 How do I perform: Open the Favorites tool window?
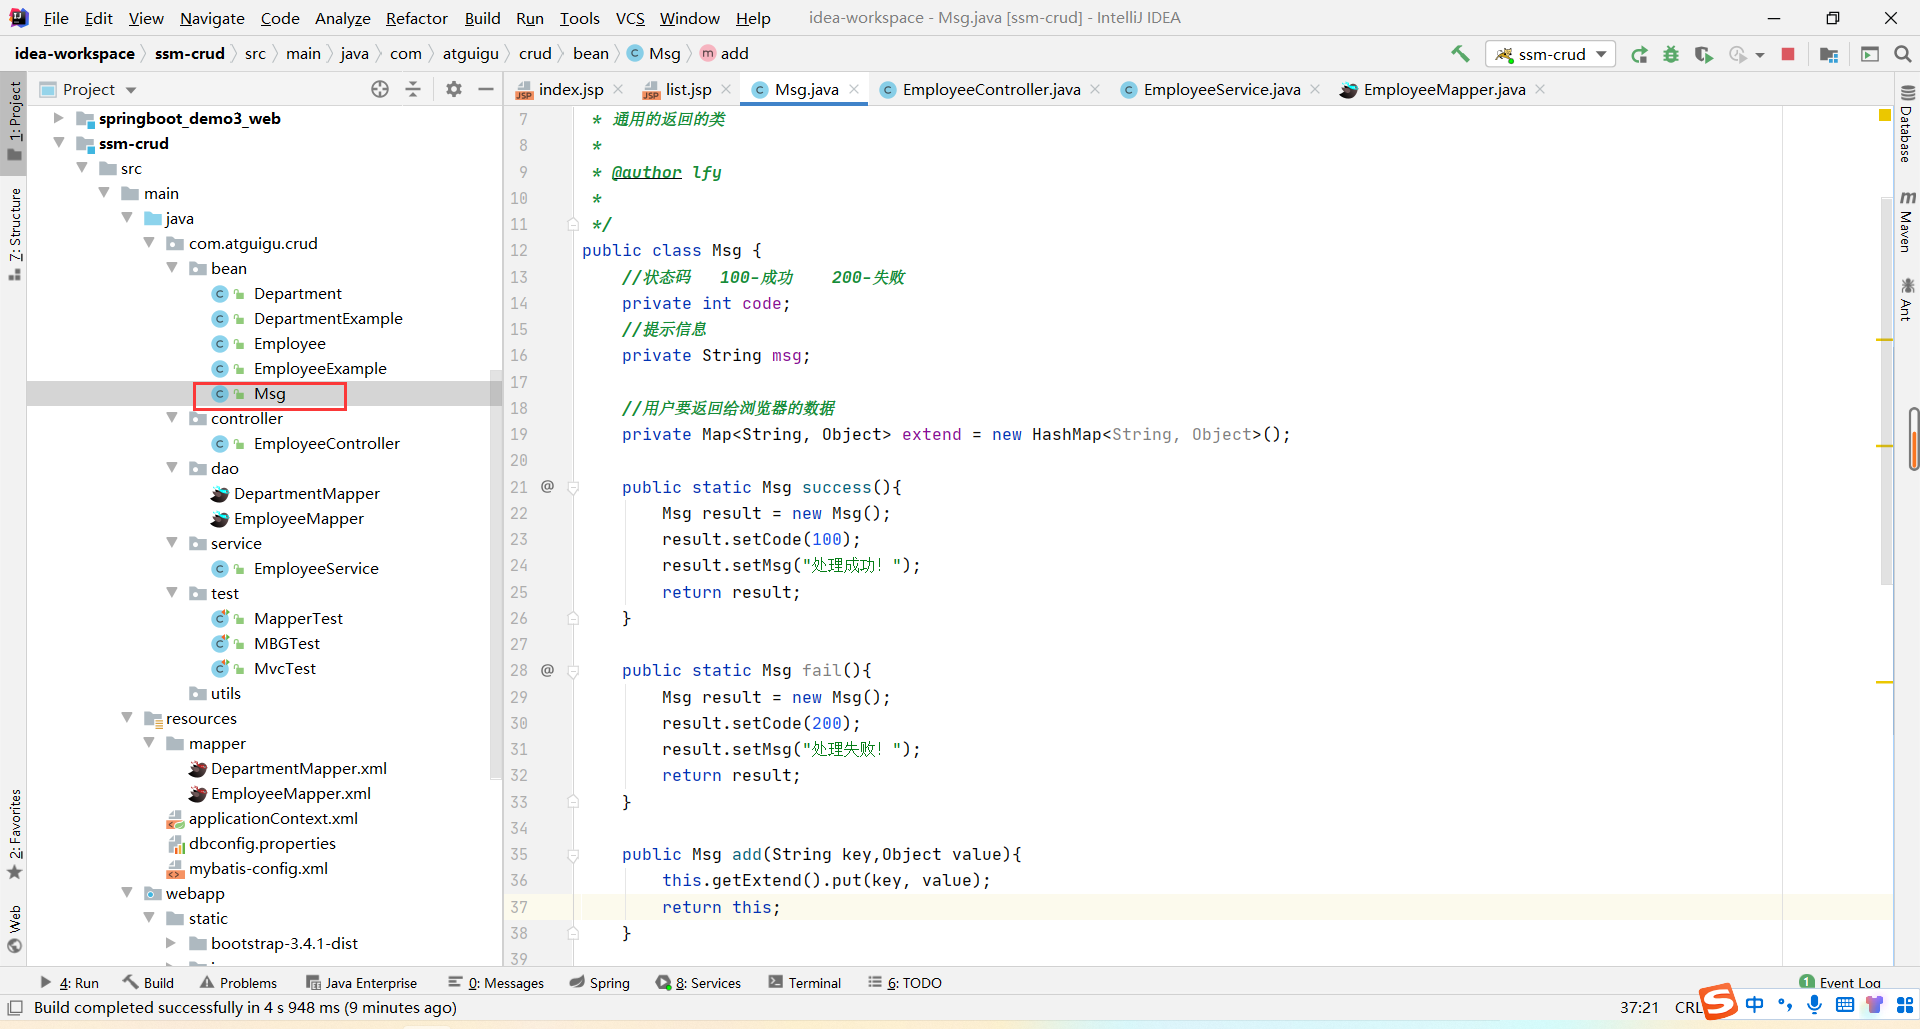point(14,834)
